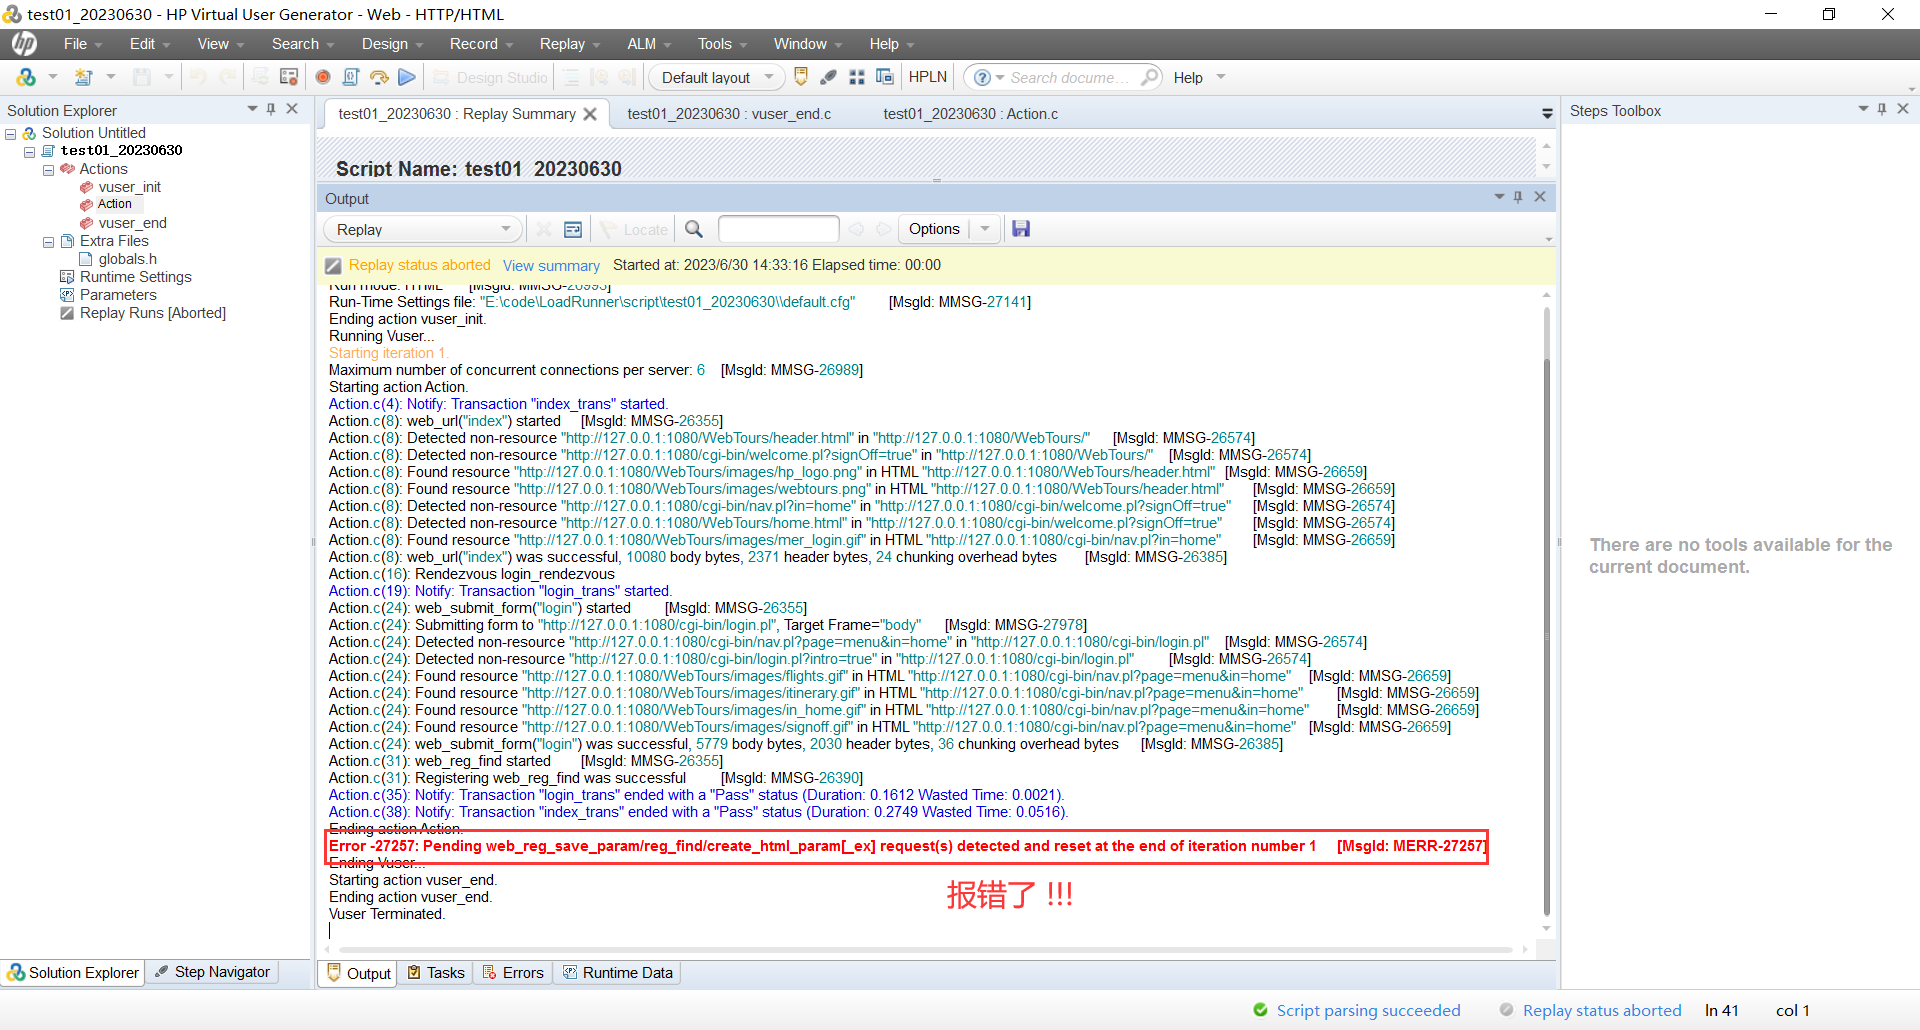Switch to the Step Navigator tab

coord(213,972)
